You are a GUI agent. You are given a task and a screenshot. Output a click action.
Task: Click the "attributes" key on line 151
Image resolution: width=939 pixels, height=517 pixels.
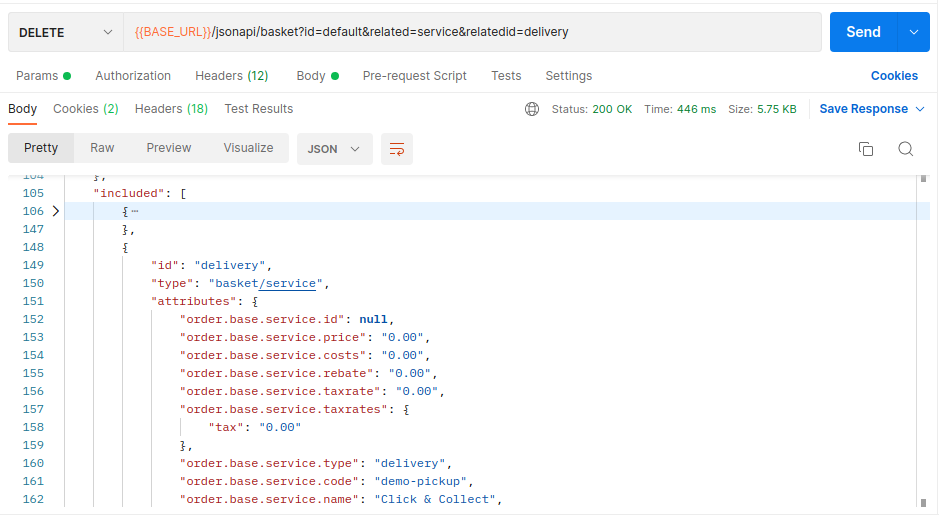pos(193,301)
